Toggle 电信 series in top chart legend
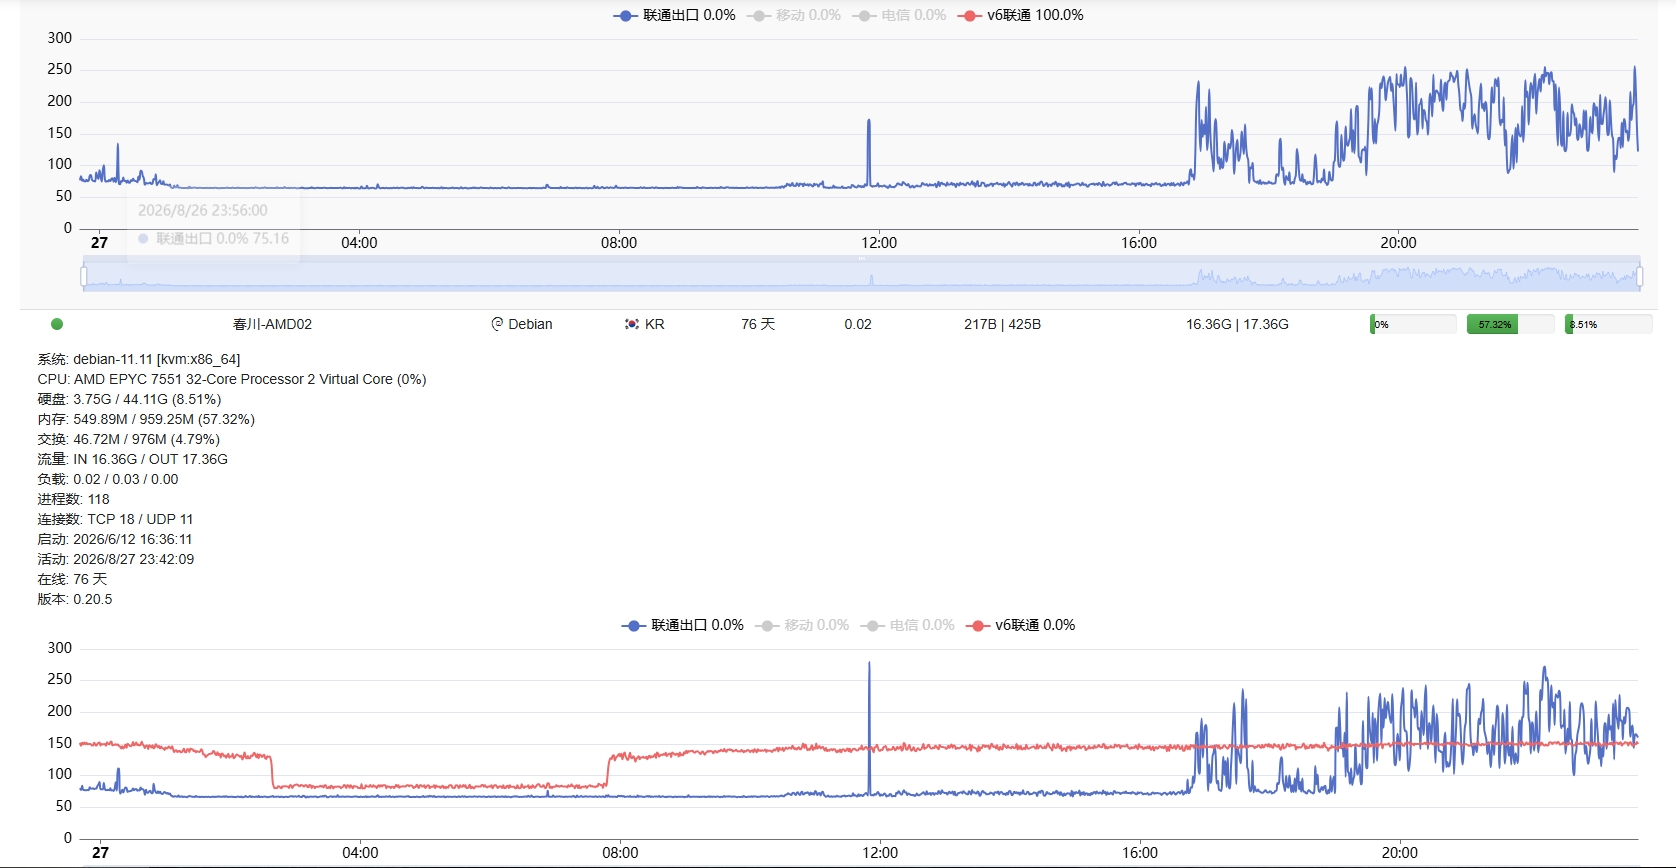The height and width of the screenshot is (868, 1676). [900, 15]
